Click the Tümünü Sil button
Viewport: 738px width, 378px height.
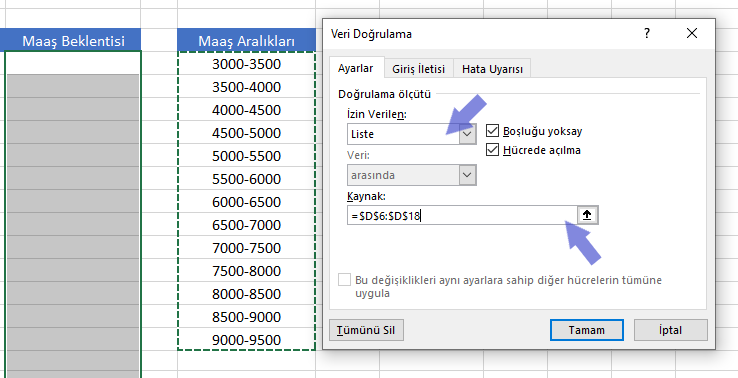tap(366, 330)
